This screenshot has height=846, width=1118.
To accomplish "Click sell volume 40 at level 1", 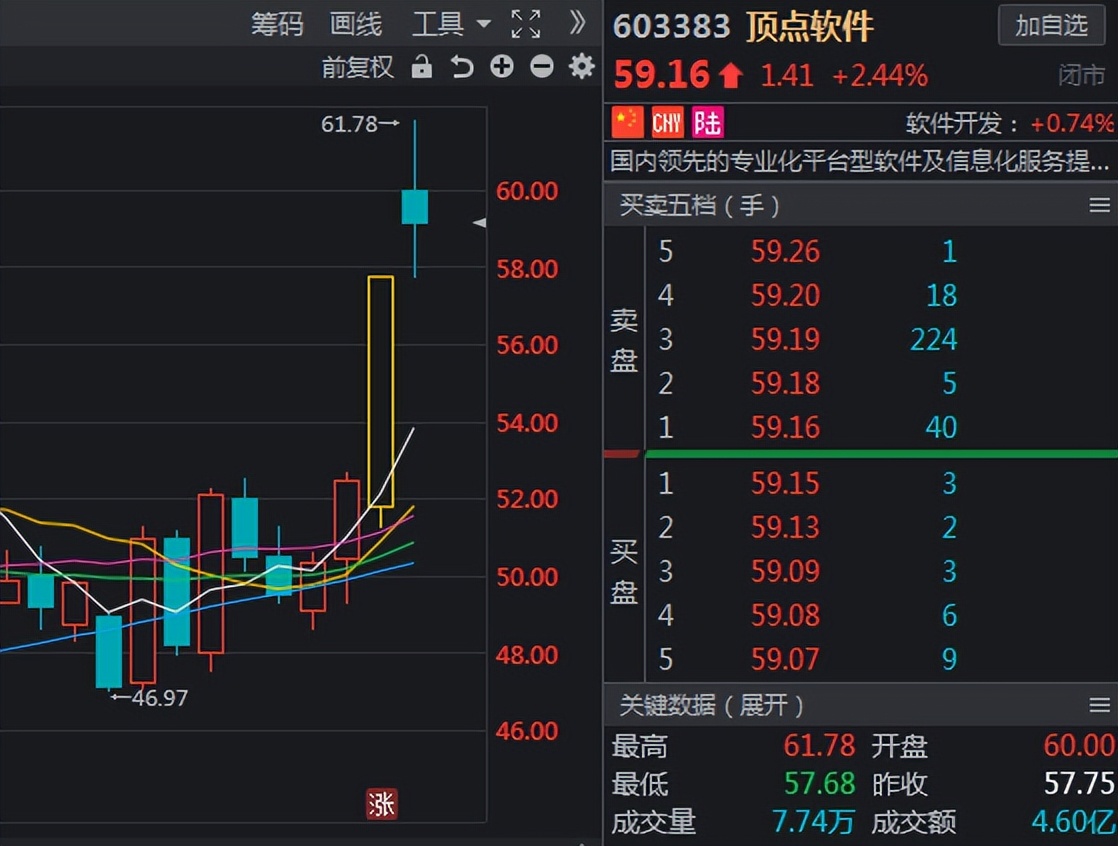I will point(941,428).
